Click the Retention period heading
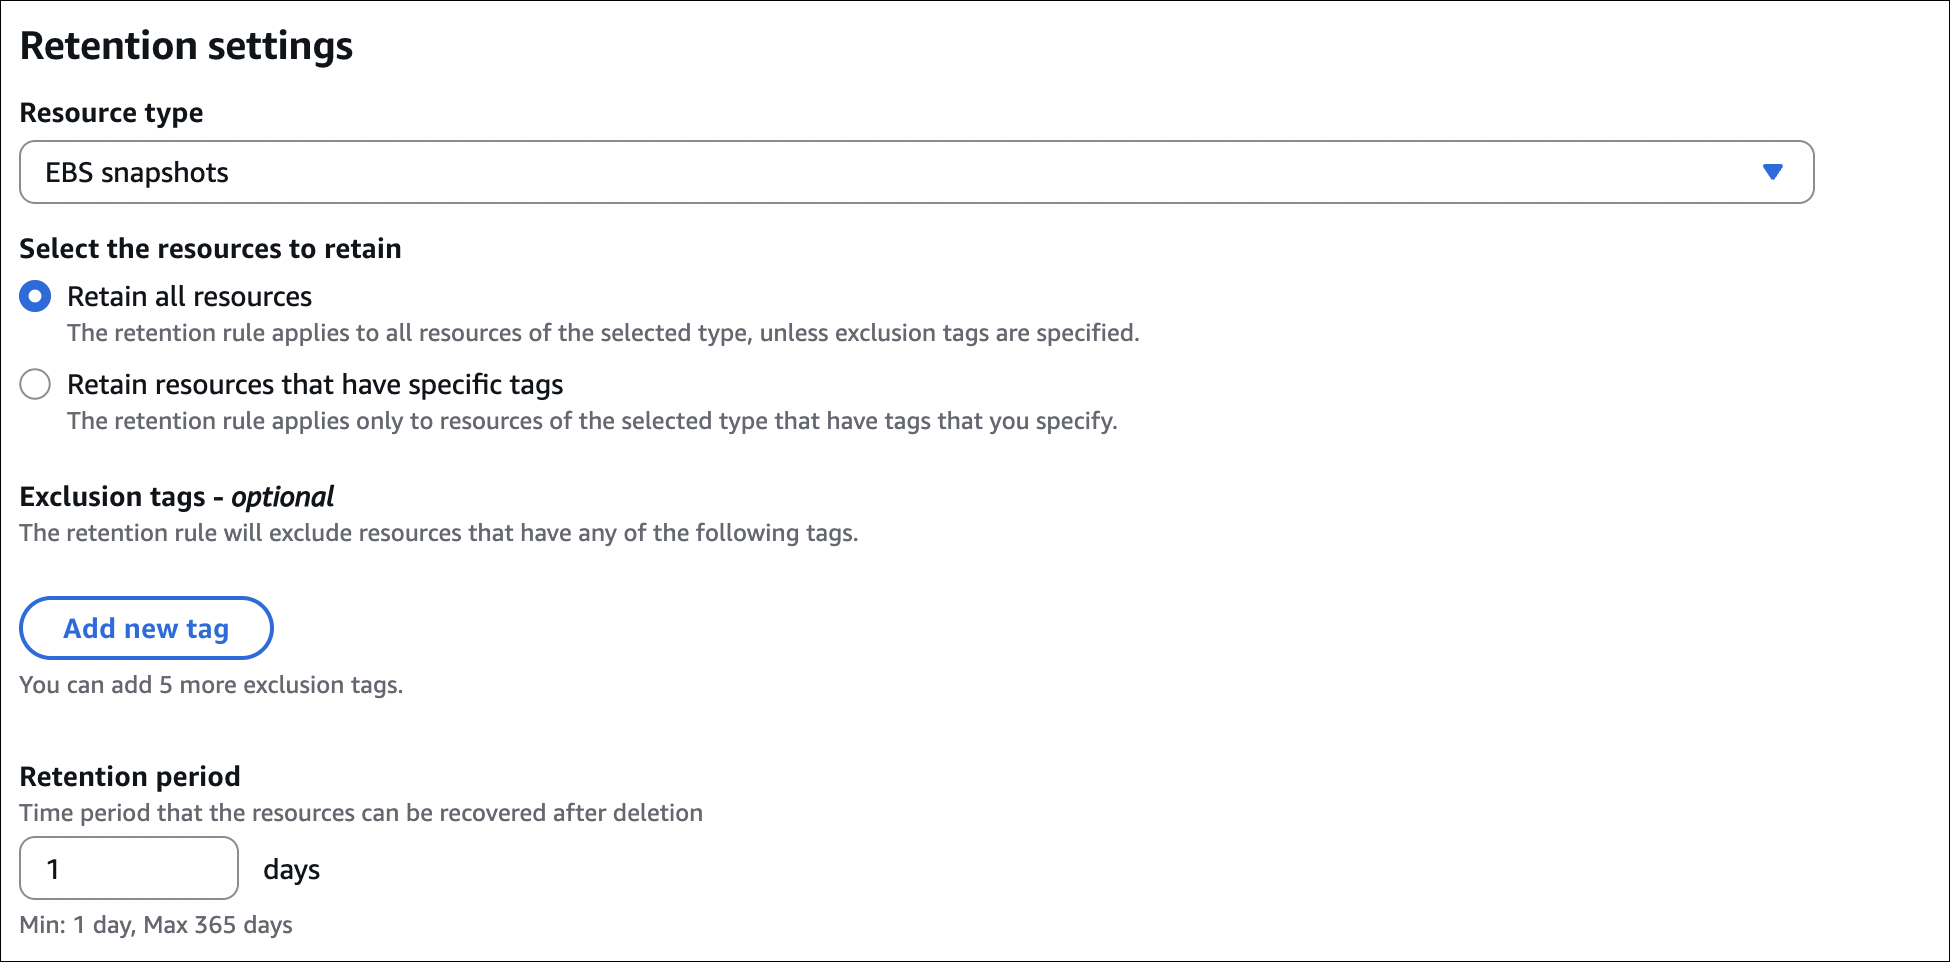 [130, 777]
